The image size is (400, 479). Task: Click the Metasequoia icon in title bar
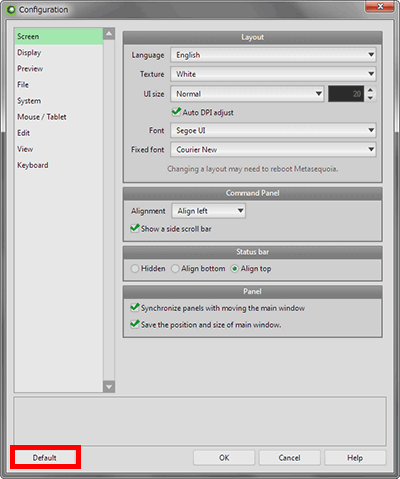click(11, 10)
